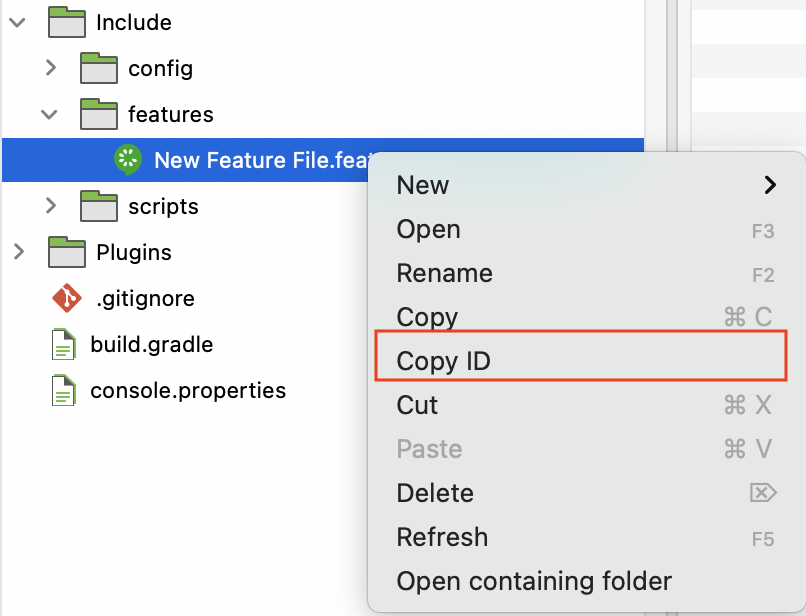Image resolution: width=806 pixels, height=616 pixels.
Task: Expand the config folder
Action: pos(51,68)
